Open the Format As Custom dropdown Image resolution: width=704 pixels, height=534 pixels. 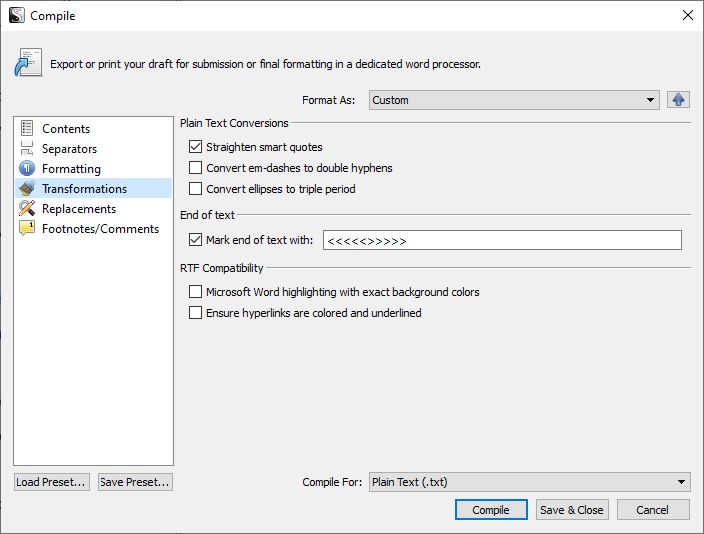pyautogui.click(x=514, y=100)
